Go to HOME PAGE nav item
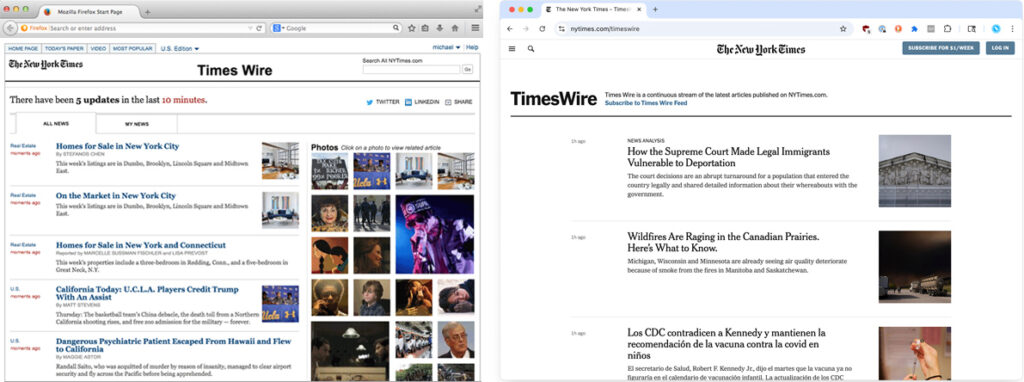The width and height of the screenshot is (1024, 382). pos(23,48)
